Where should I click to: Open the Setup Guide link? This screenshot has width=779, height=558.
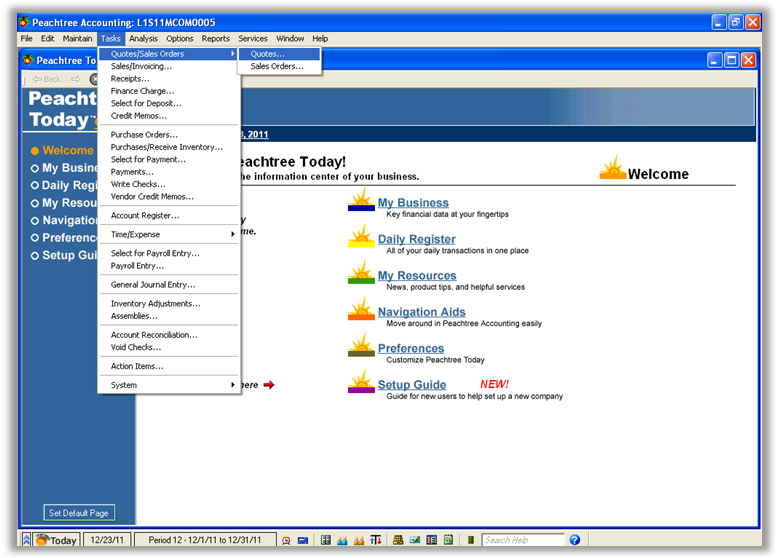pos(412,385)
